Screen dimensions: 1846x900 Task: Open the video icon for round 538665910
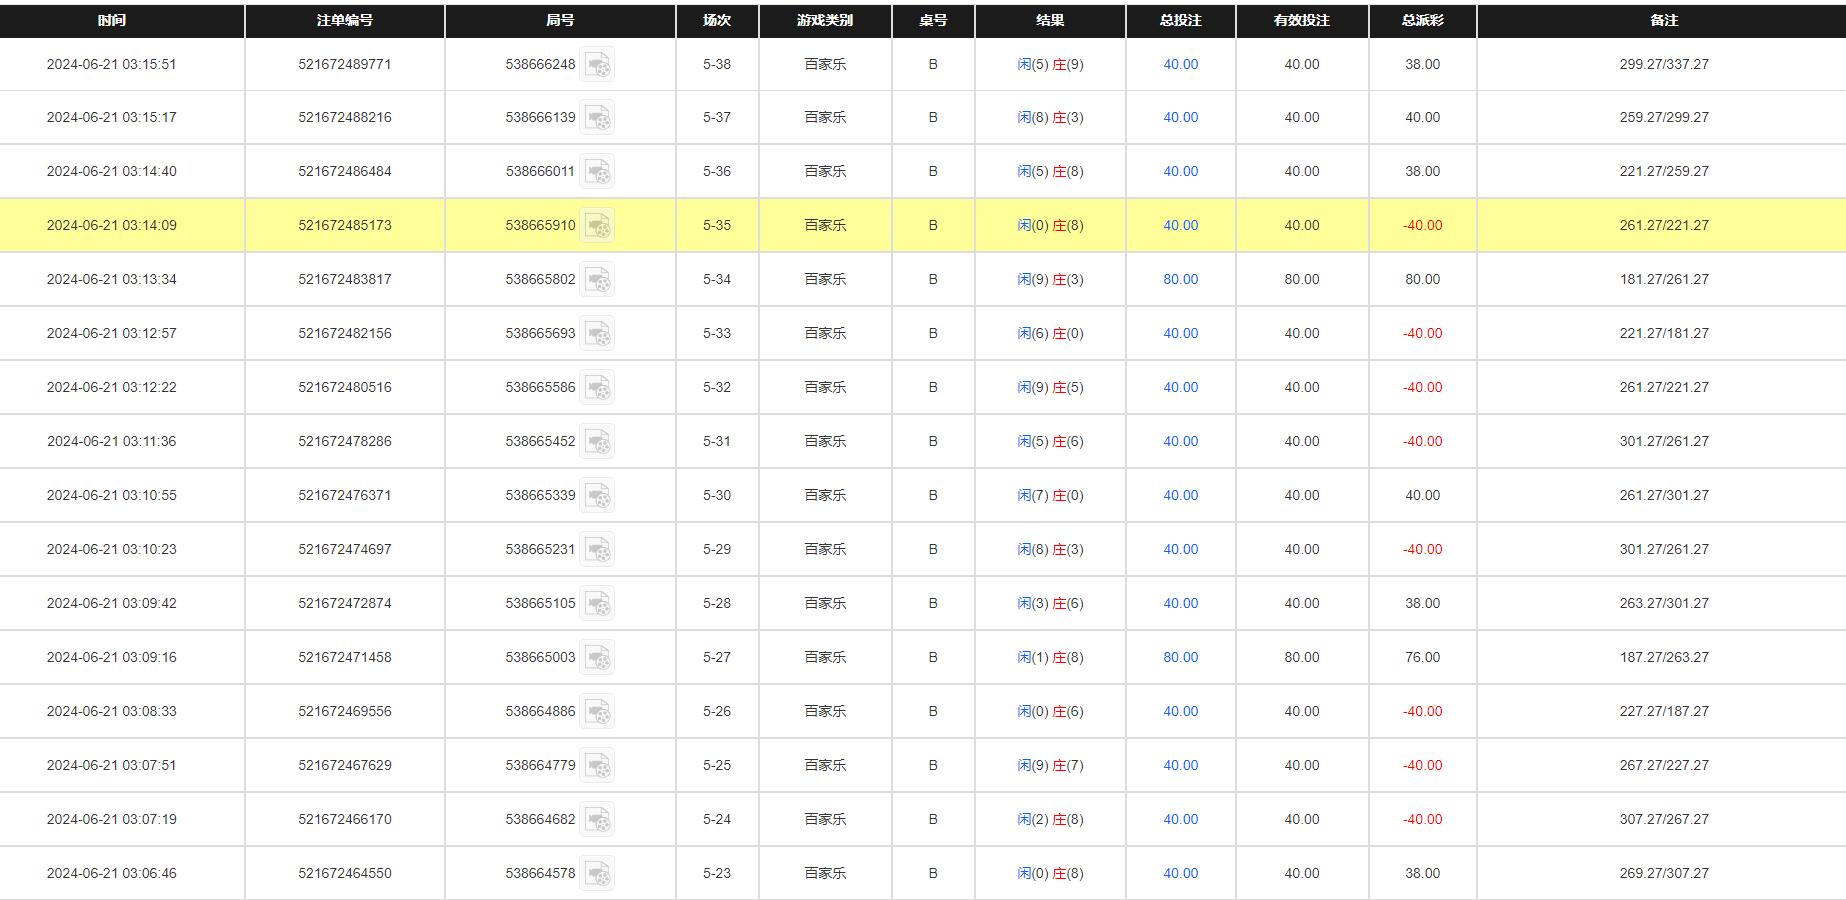click(600, 227)
